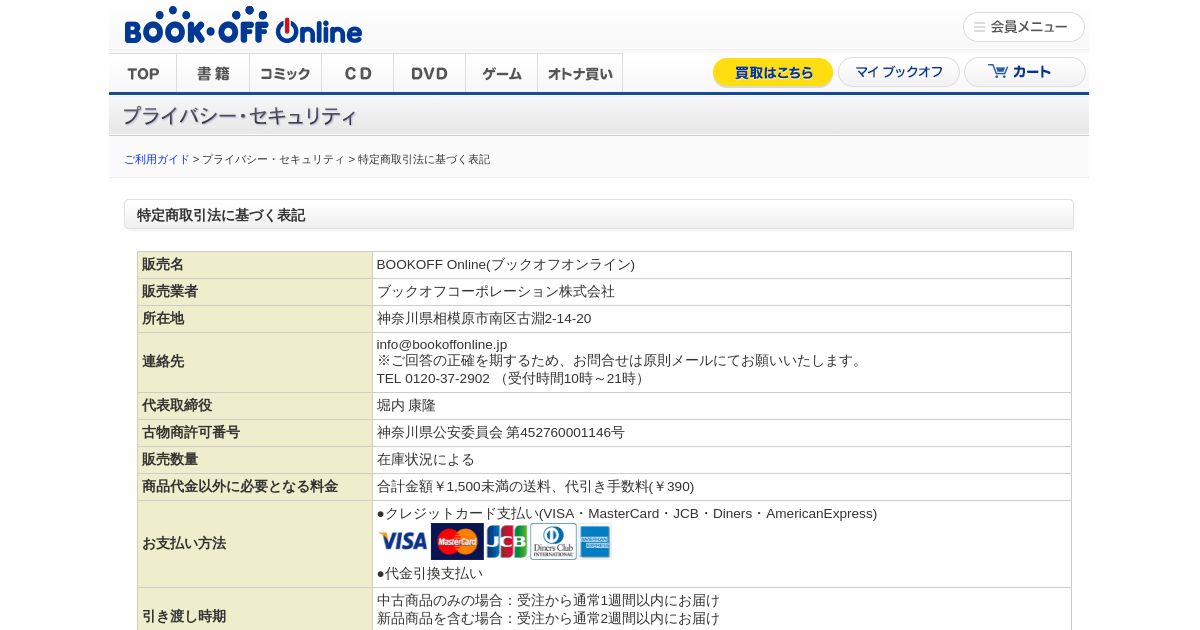Go to the TOP tab
Viewport: 1200px width, 630px height.
(143, 73)
